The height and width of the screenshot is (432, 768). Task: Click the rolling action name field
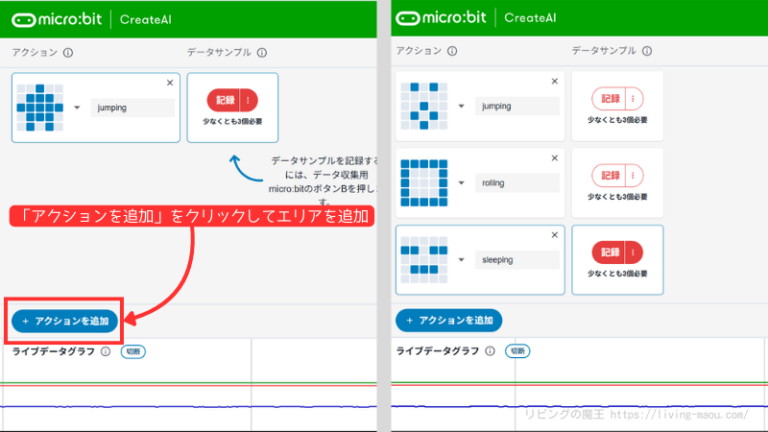coord(515,182)
